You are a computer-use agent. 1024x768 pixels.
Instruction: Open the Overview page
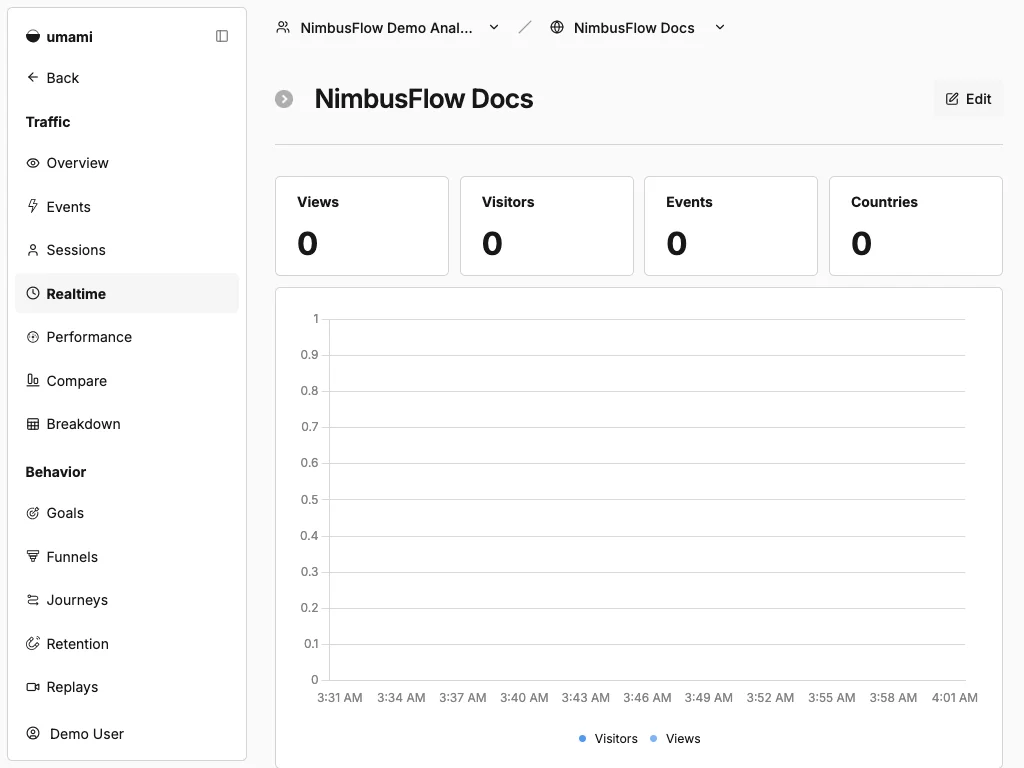(x=127, y=163)
